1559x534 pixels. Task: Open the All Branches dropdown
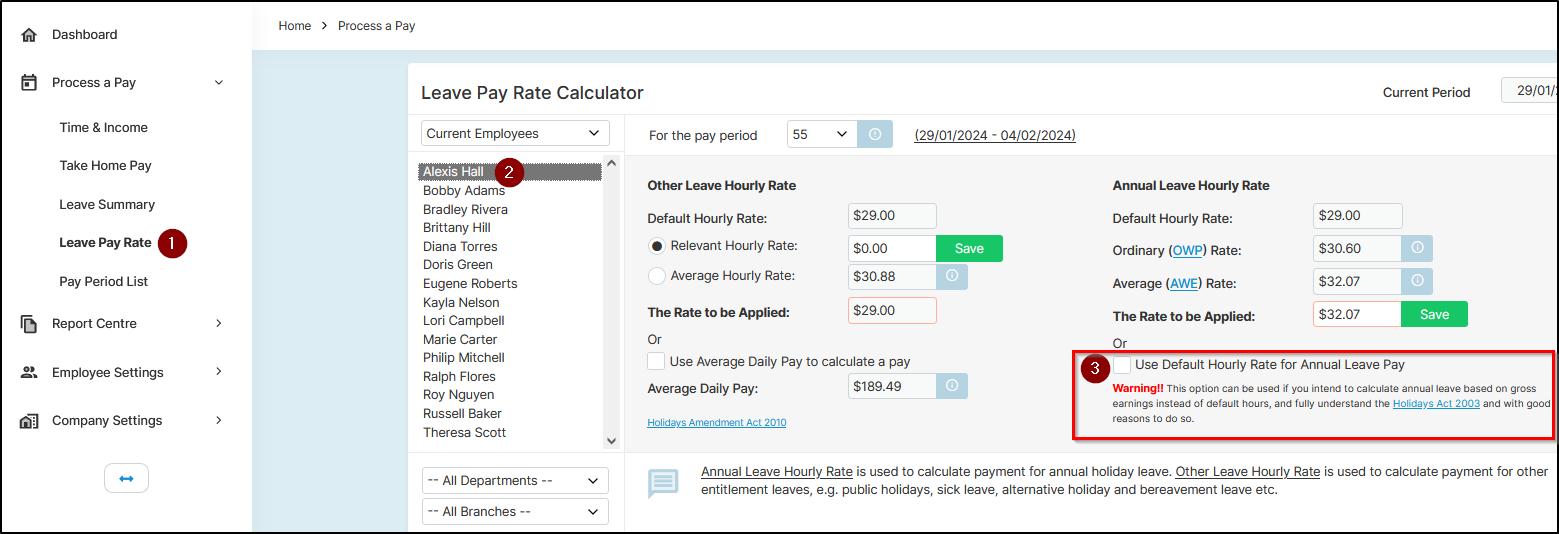515,511
